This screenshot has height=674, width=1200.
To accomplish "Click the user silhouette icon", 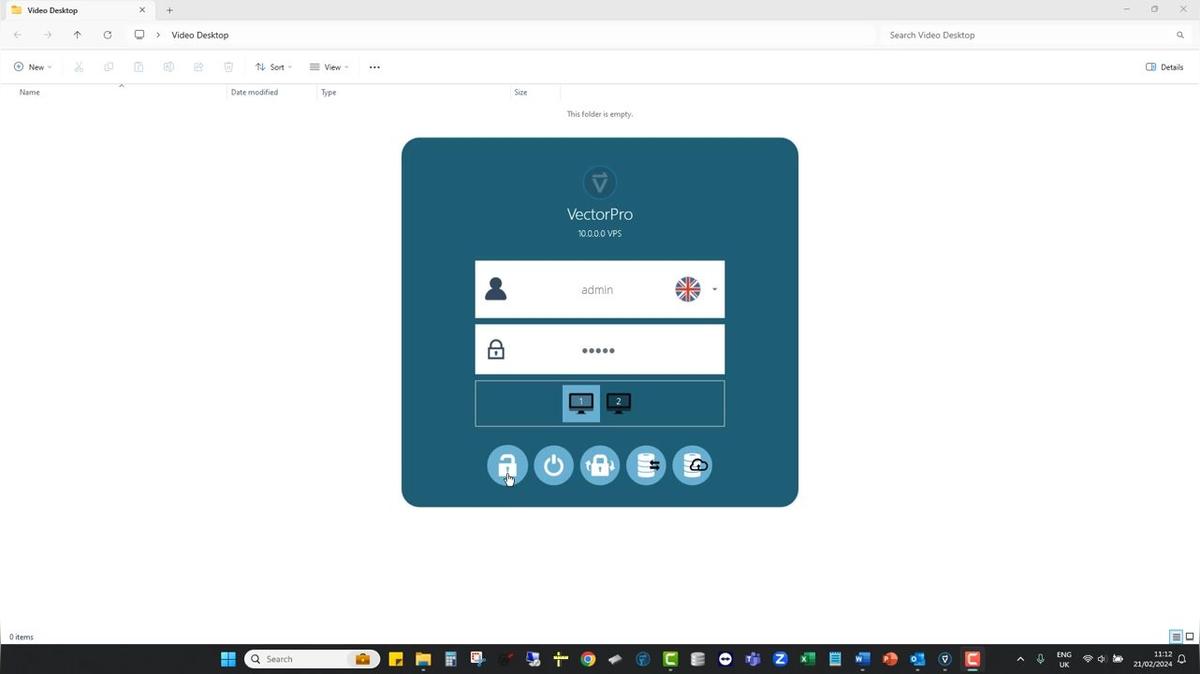I will click(x=495, y=290).
